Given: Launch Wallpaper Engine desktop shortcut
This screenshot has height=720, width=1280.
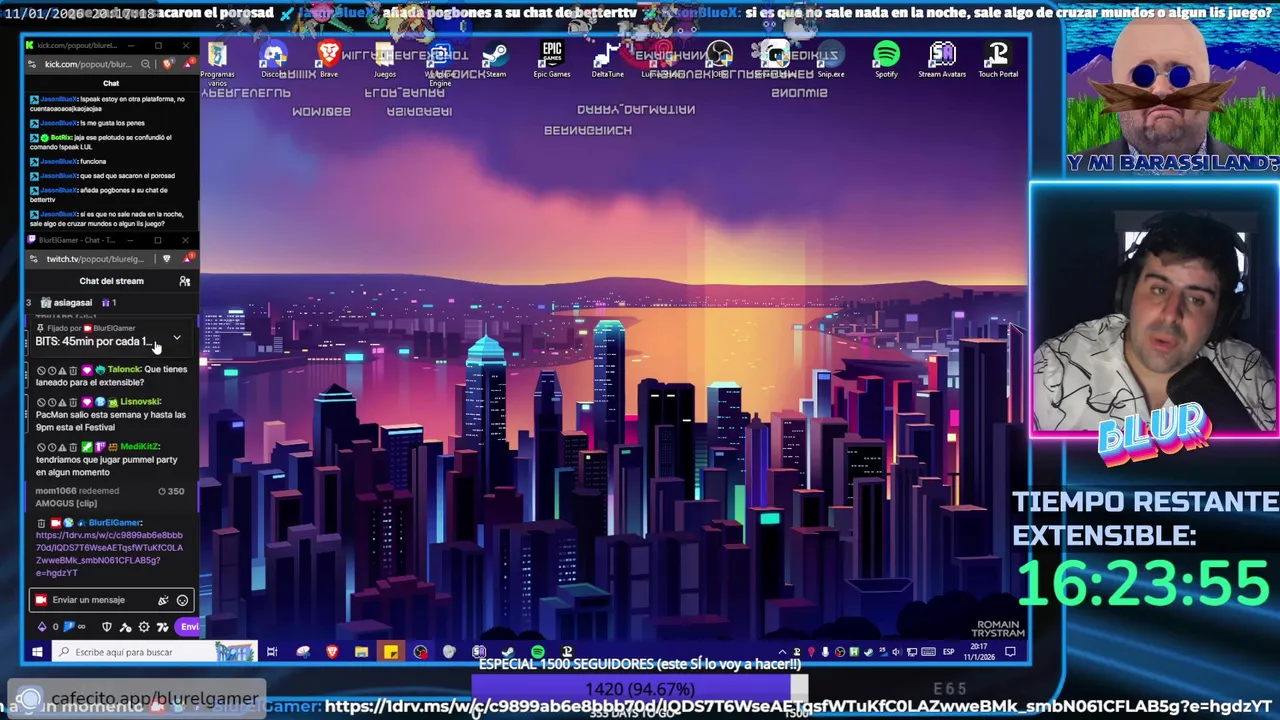Looking at the screenshot, I should [x=440, y=62].
